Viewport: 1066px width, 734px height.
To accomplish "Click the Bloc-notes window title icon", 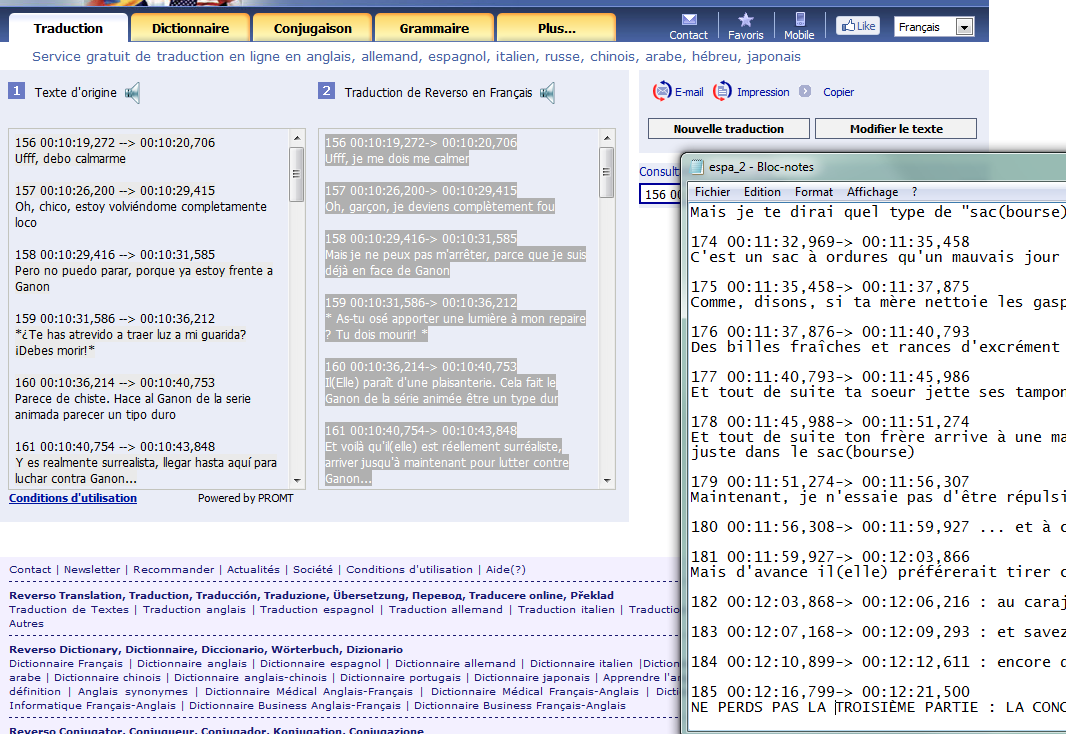I will [x=697, y=167].
